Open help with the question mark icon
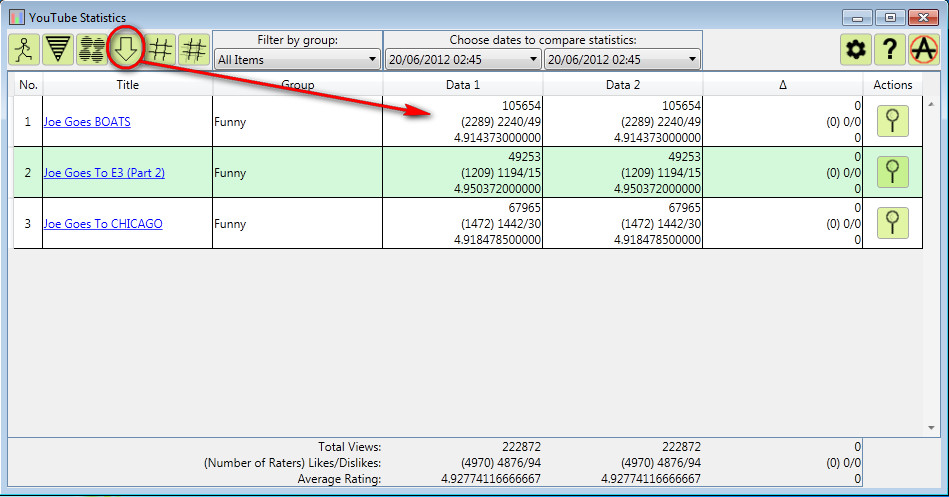This screenshot has width=949, height=497. [889, 49]
